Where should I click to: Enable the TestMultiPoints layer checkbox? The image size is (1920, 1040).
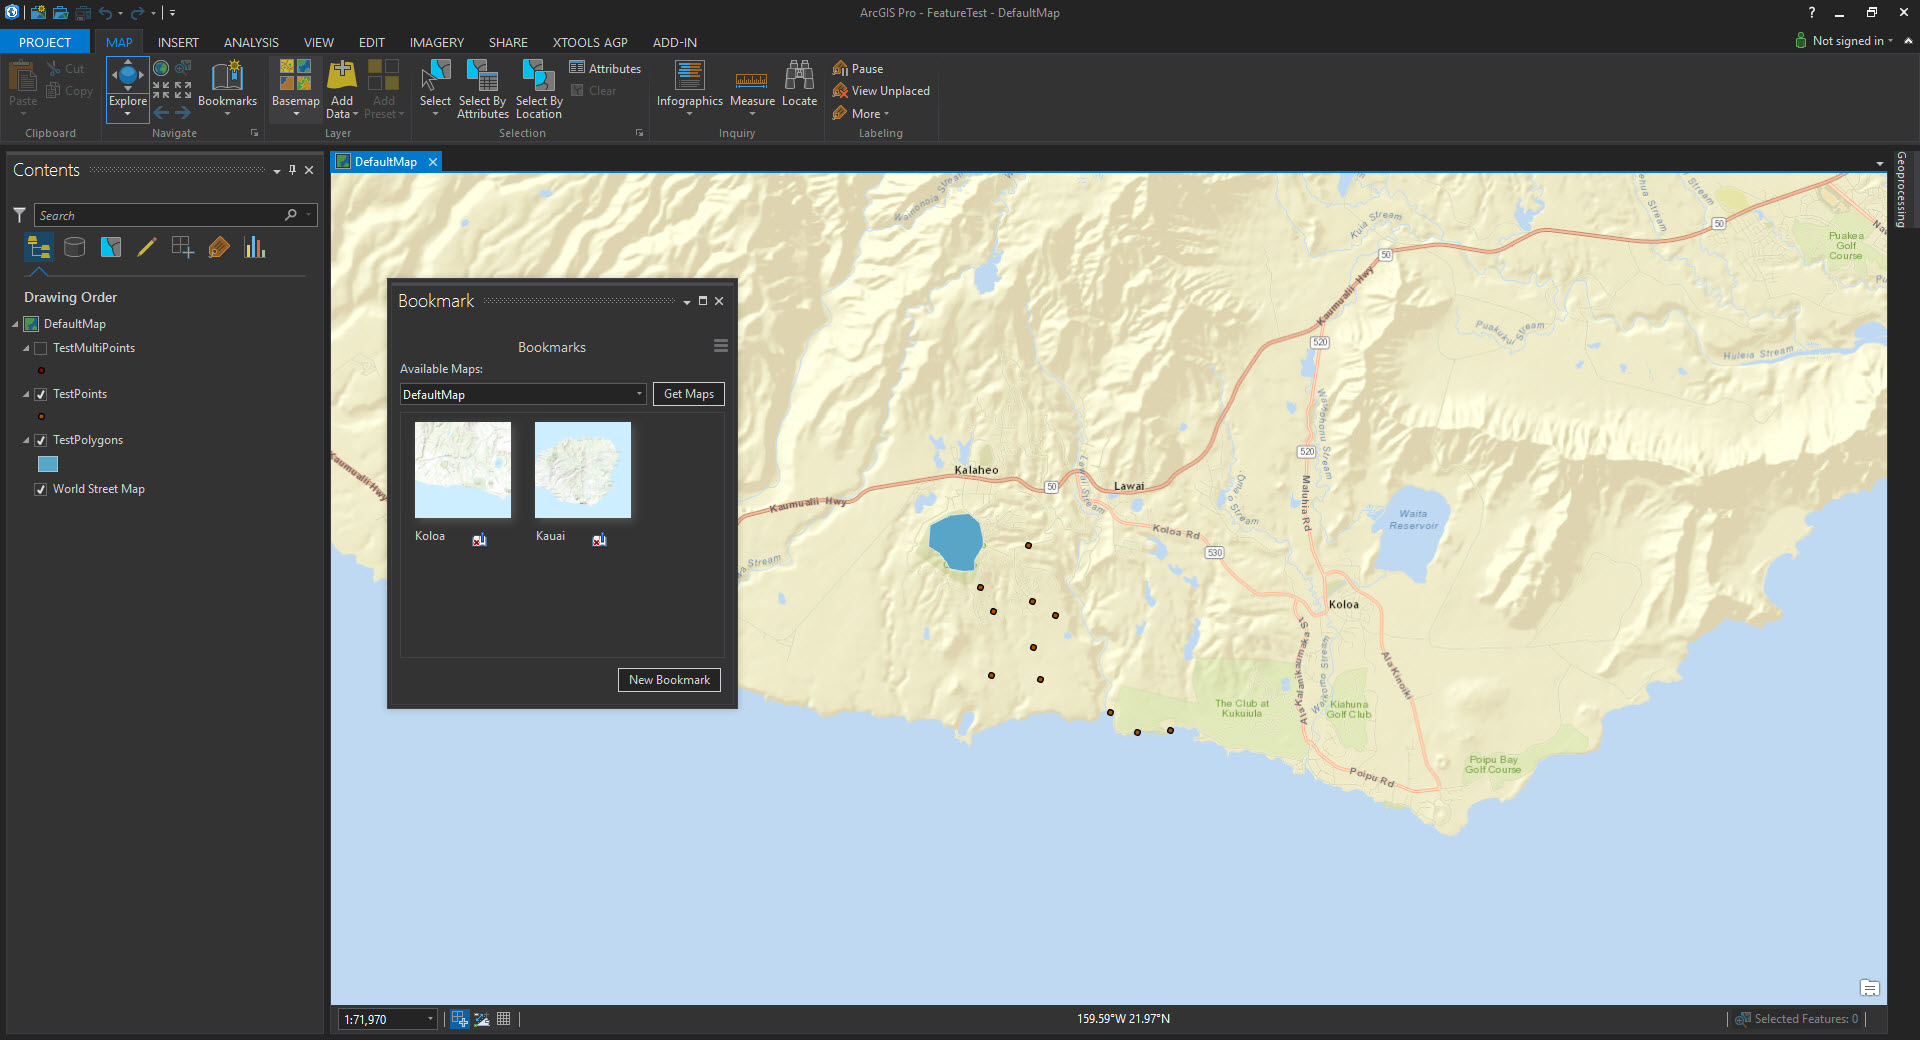coord(41,349)
